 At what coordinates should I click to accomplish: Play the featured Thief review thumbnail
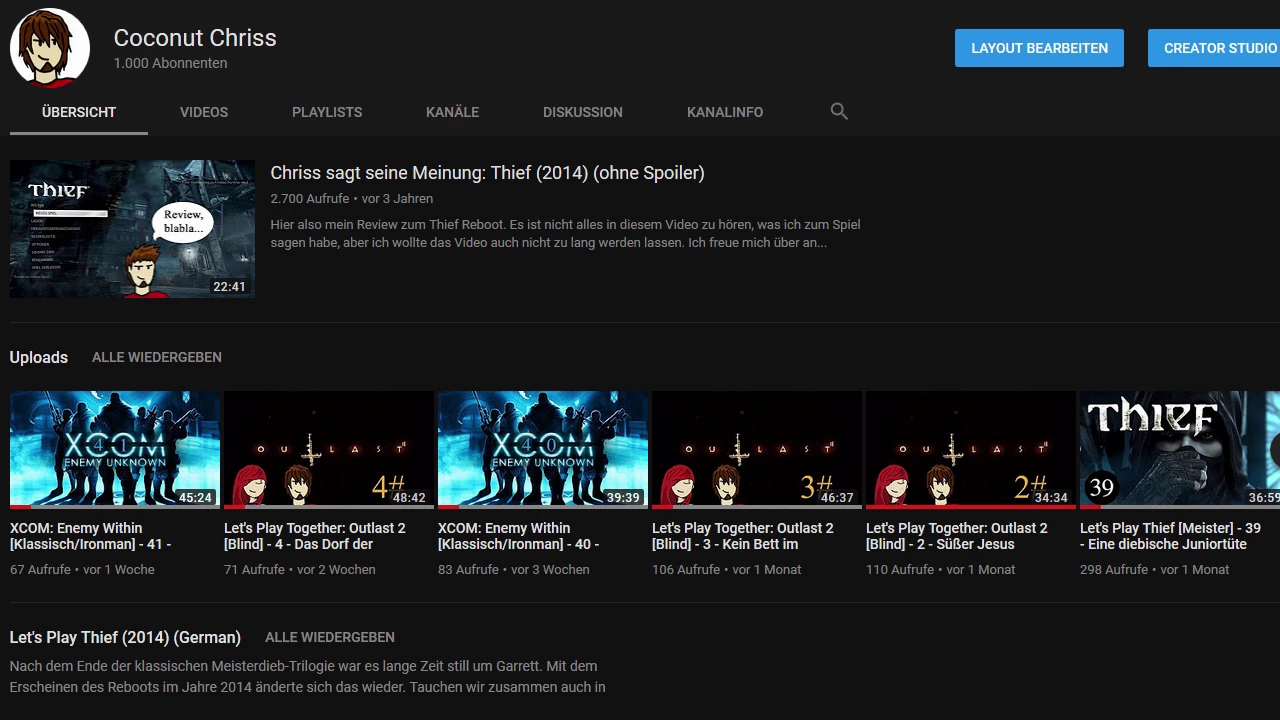pos(132,229)
